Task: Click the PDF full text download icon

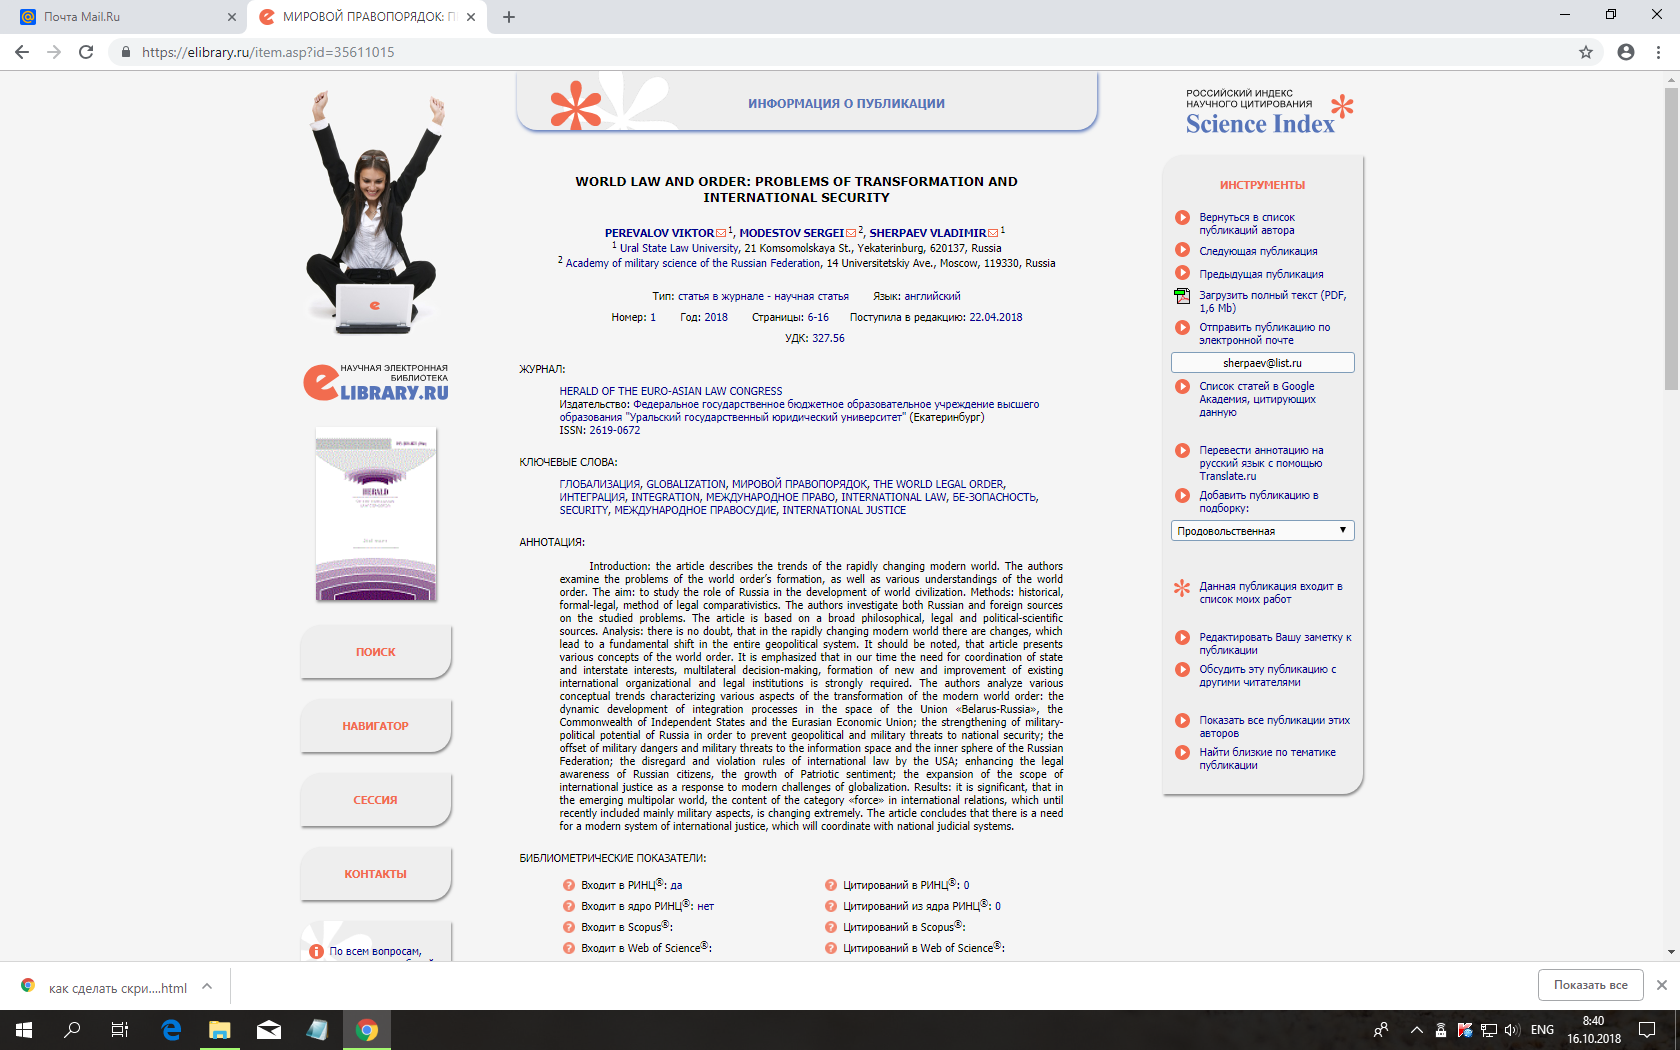Action: pos(1182,296)
